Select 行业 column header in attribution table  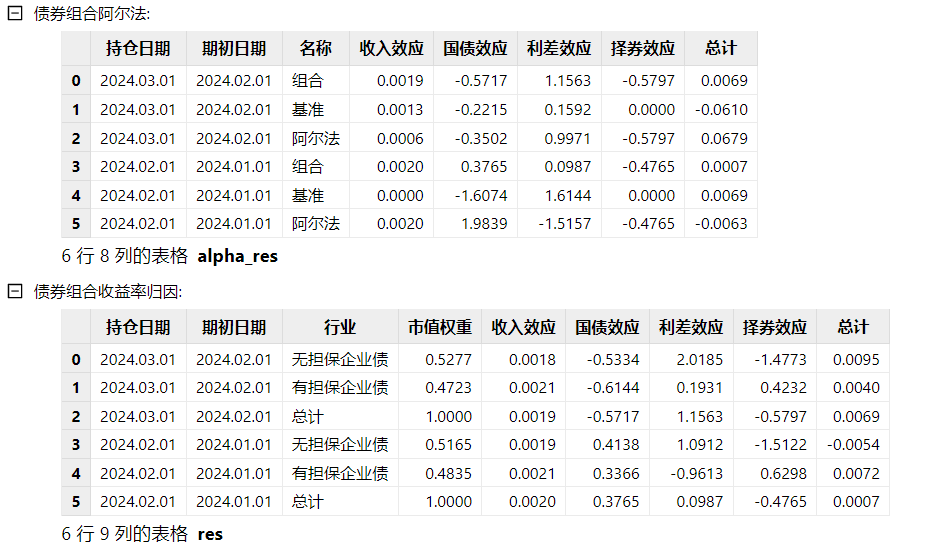tap(339, 327)
